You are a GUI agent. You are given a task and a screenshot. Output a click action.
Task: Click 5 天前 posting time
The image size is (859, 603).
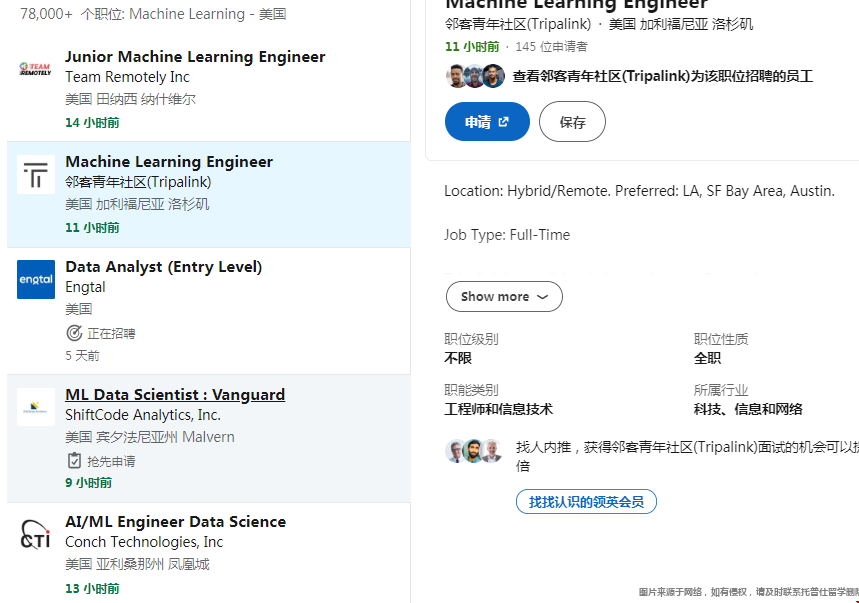82,355
